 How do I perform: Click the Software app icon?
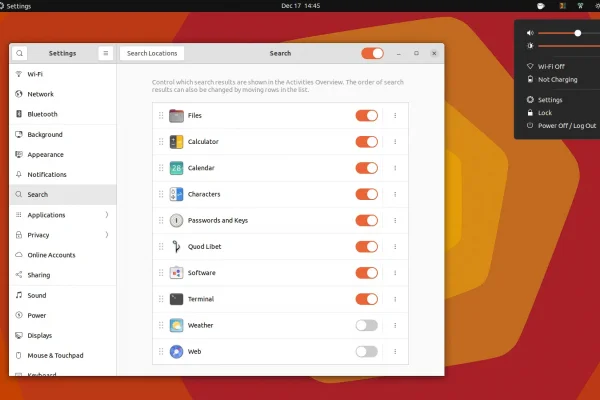point(176,273)
